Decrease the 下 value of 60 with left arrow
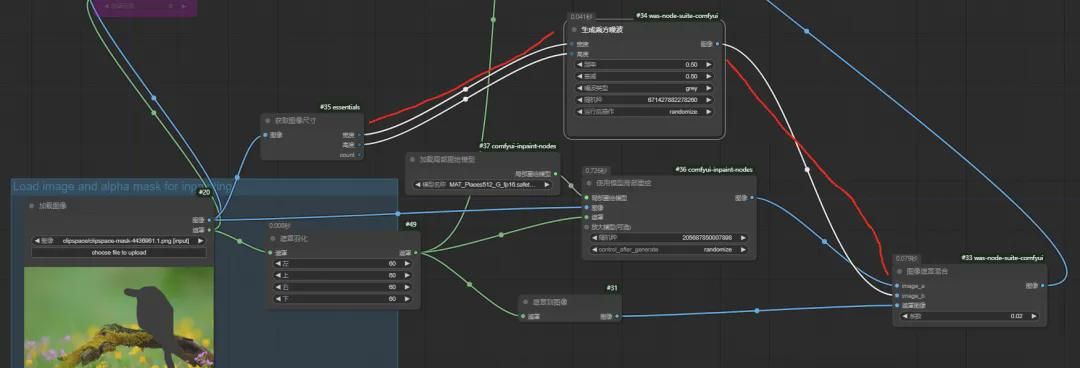Image resolution: width=1080 pixels, height=368 pixels. [x=278, y=298]
